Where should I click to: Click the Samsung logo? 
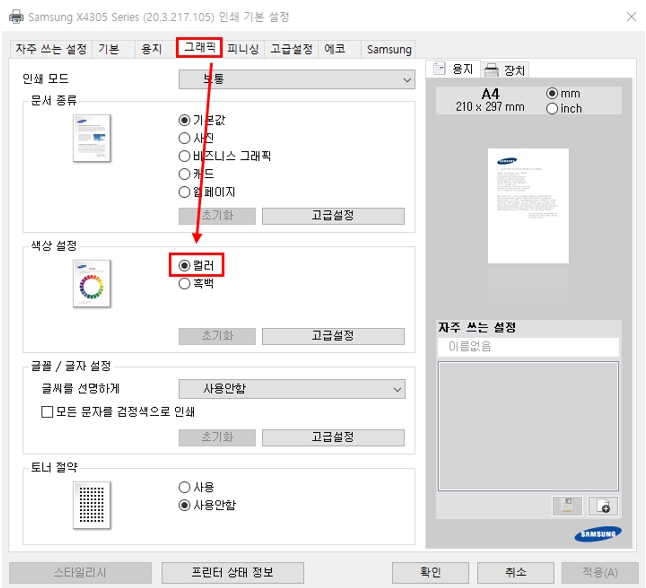pyautogui.click(x=598, y=534)
